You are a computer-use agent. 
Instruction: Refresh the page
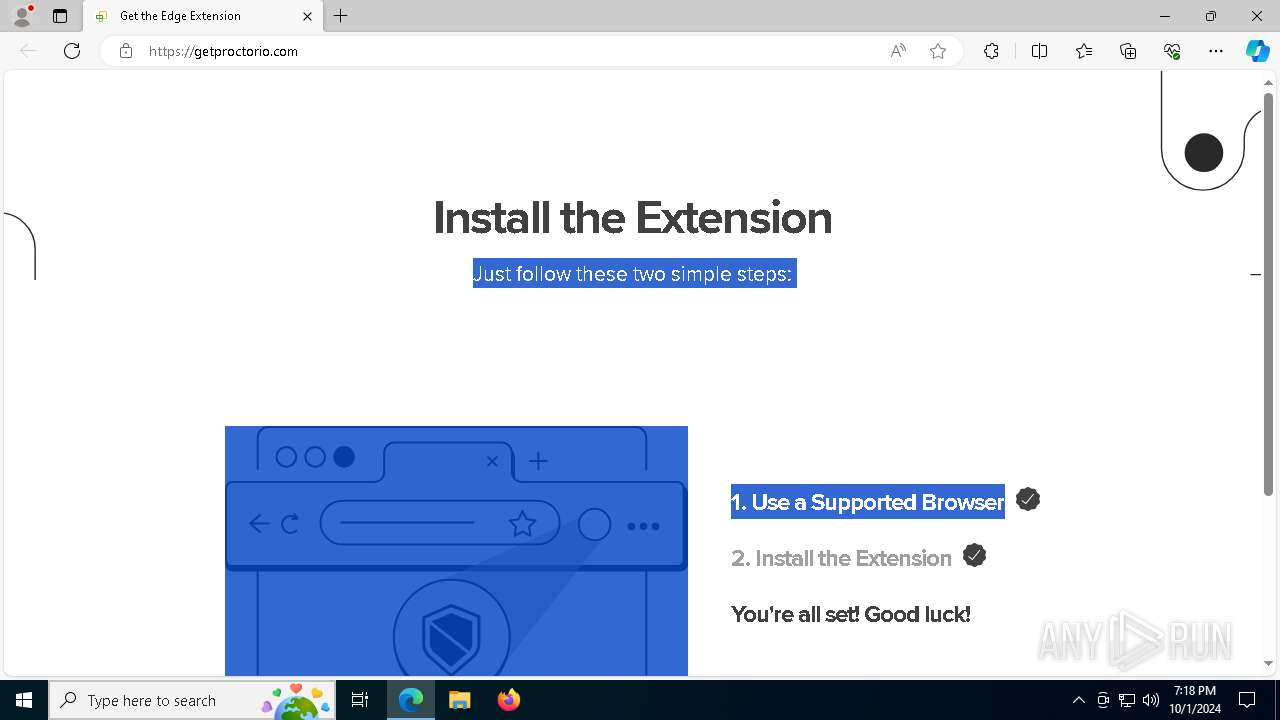tap(72, 51)
